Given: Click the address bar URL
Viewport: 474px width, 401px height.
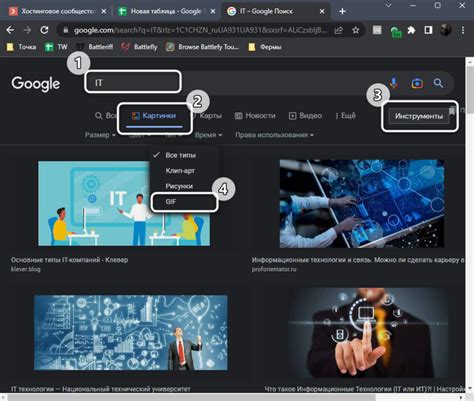Looking at the screenshot, I should click(200, 30).
